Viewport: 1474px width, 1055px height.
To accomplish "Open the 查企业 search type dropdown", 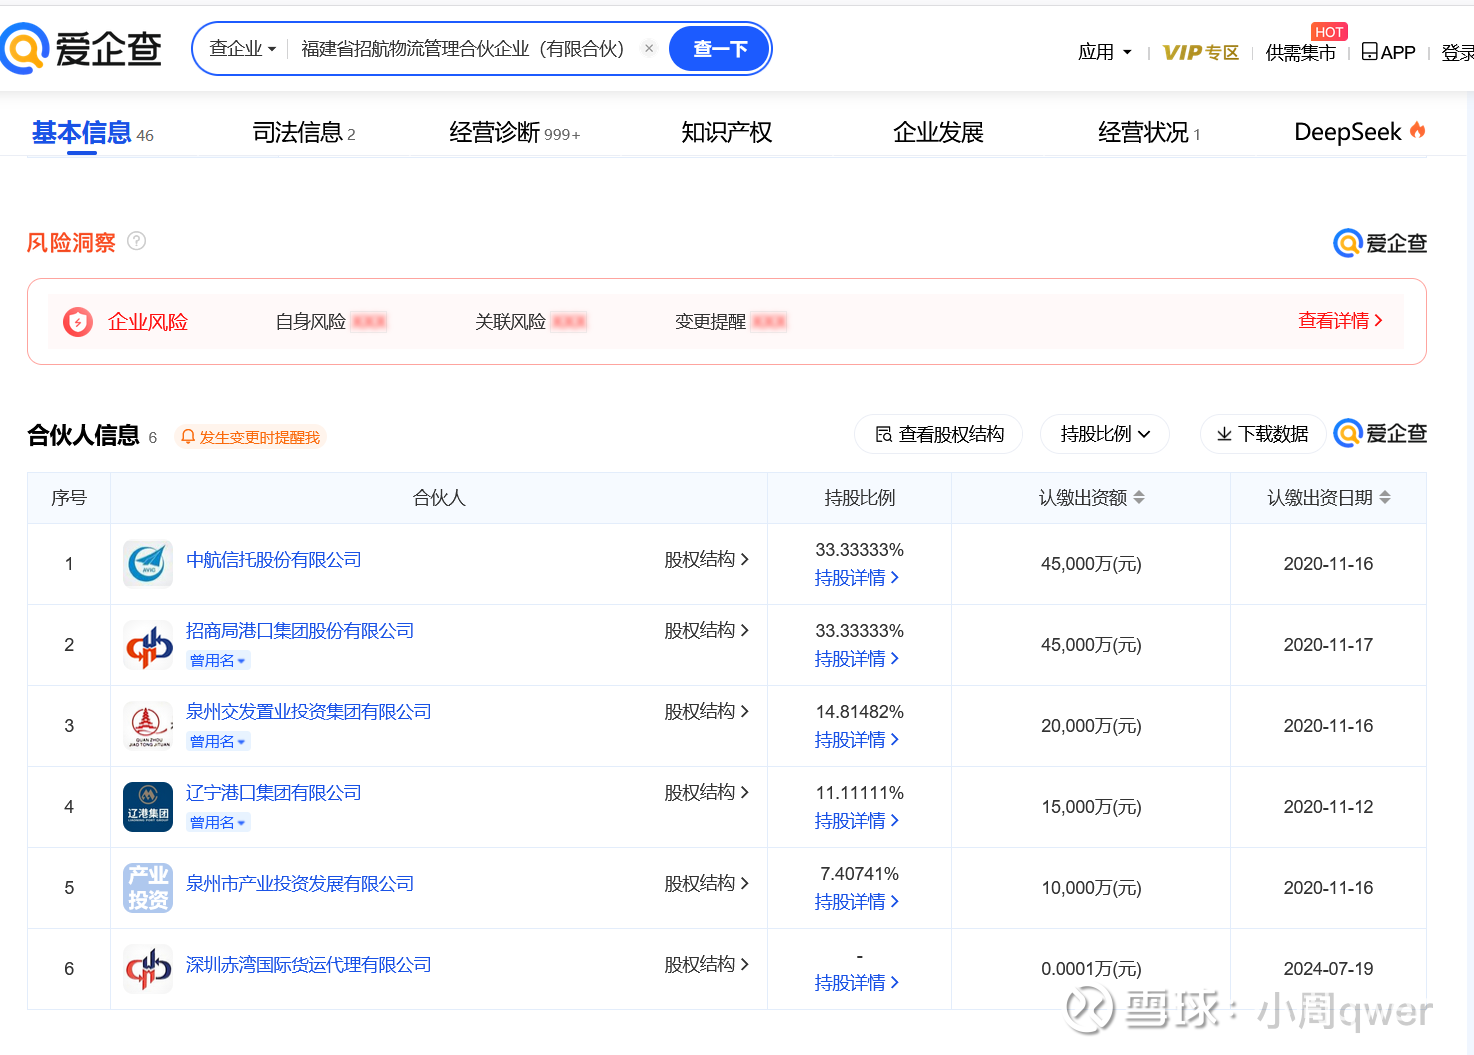I will 242,48.
